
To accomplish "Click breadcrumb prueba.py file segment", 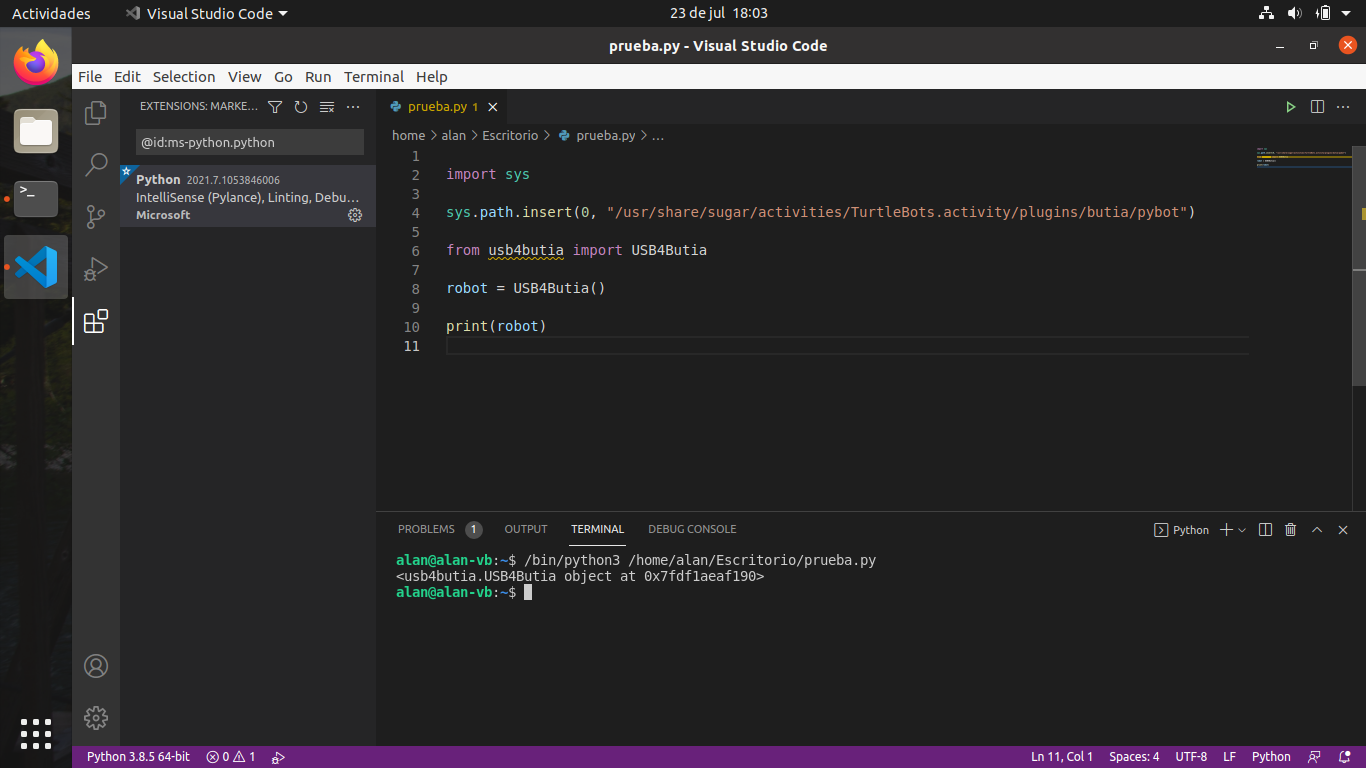I will (596, 136).
